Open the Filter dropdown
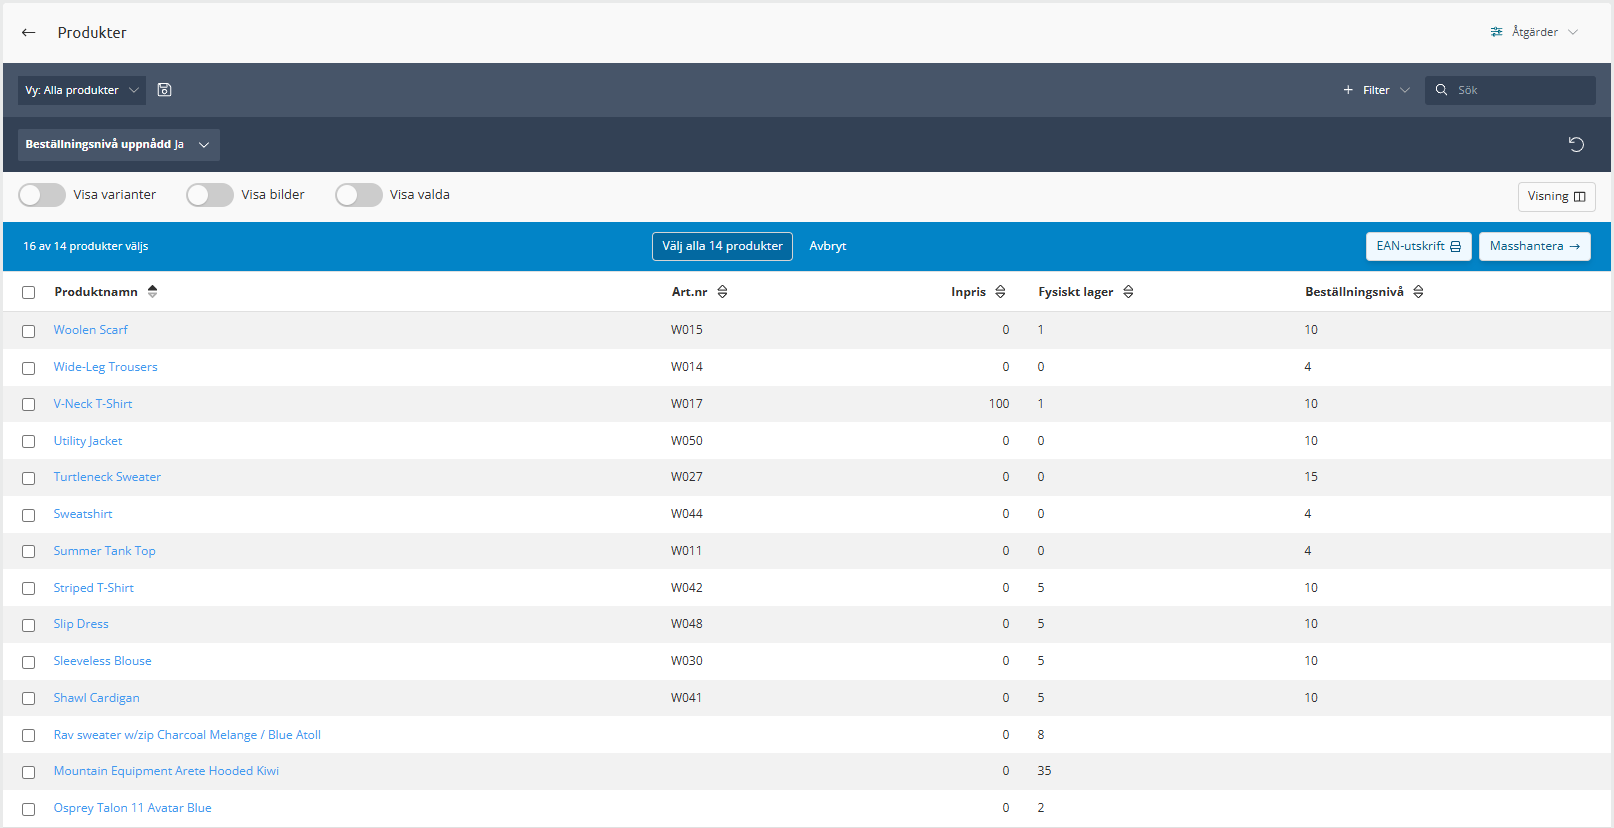 point(1376,90)
